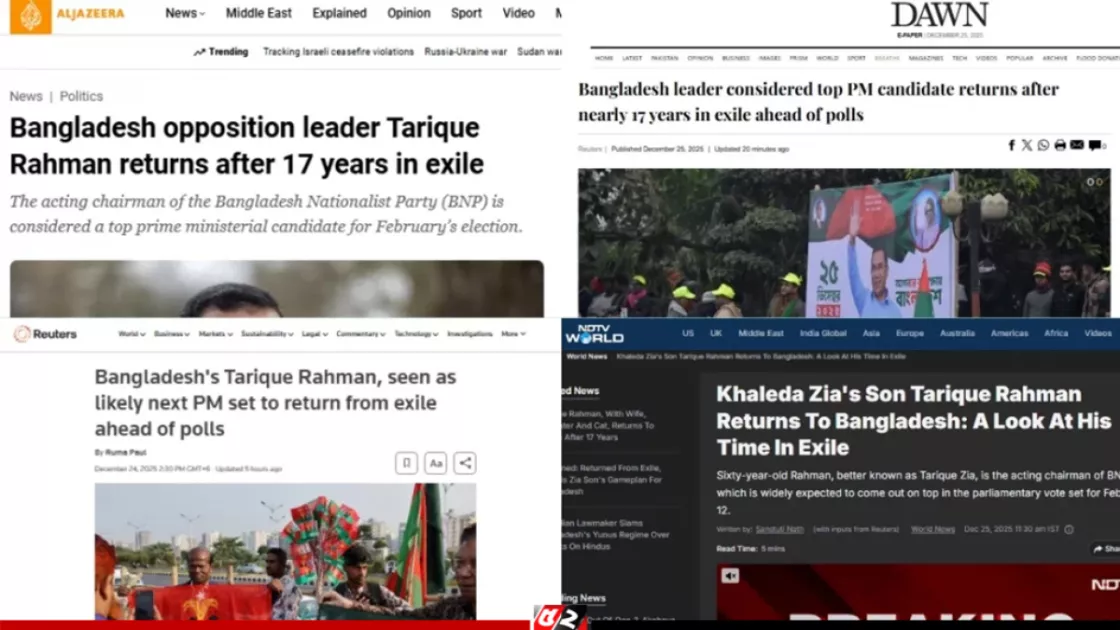Unmute the NDTV video speaker icon
1120x630 pixels.
(x=730, y=576)
